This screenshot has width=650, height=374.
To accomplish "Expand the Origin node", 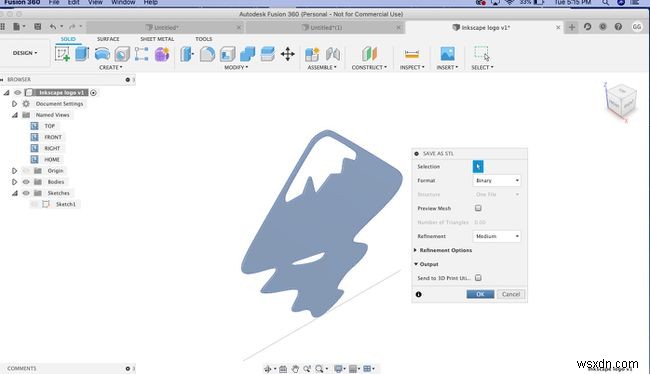I will coord(15,170).
